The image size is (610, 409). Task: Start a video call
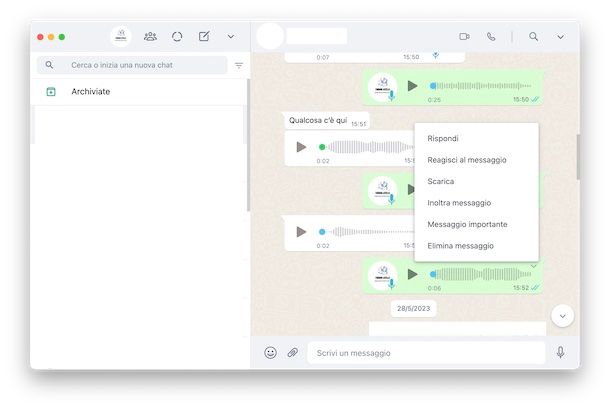464,37
